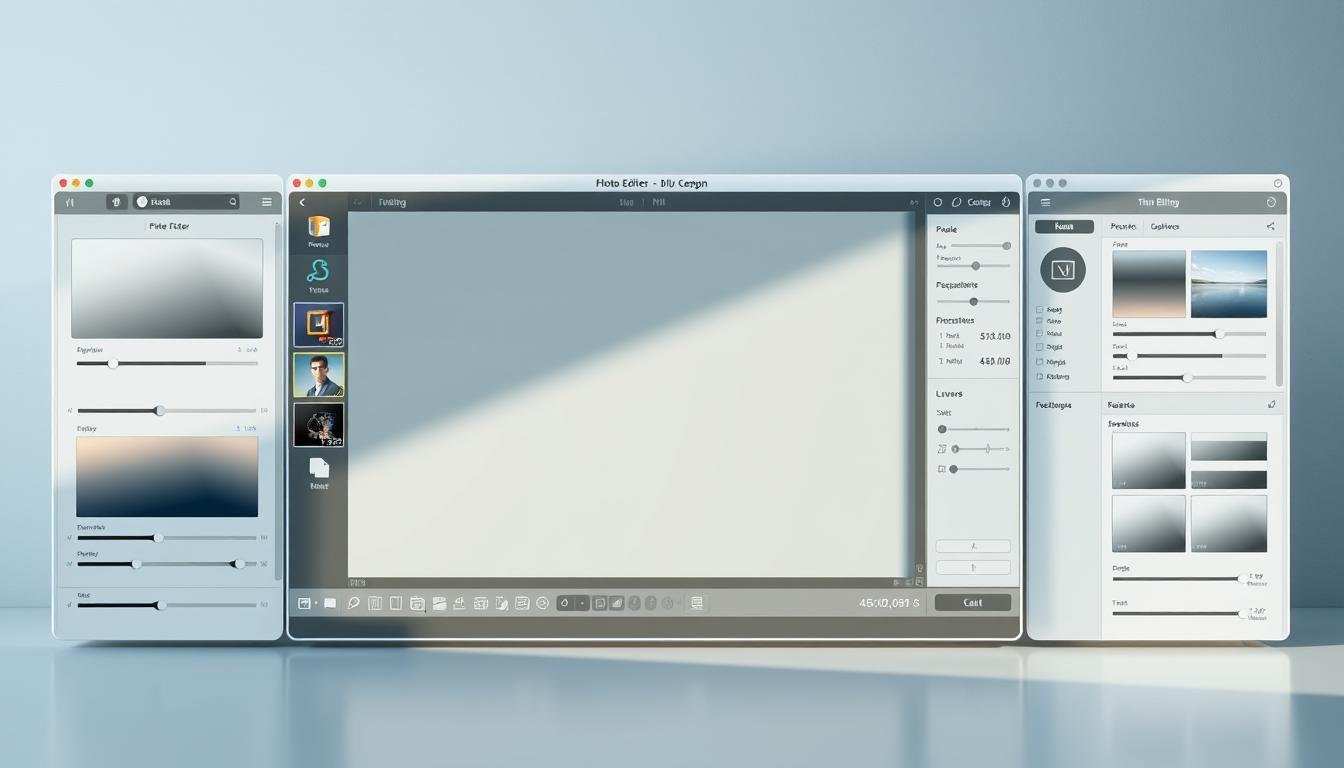Click the blank document icon in the editor sidebar
The height and width of the screenshot is (768, 1344).
pos(319,468)
